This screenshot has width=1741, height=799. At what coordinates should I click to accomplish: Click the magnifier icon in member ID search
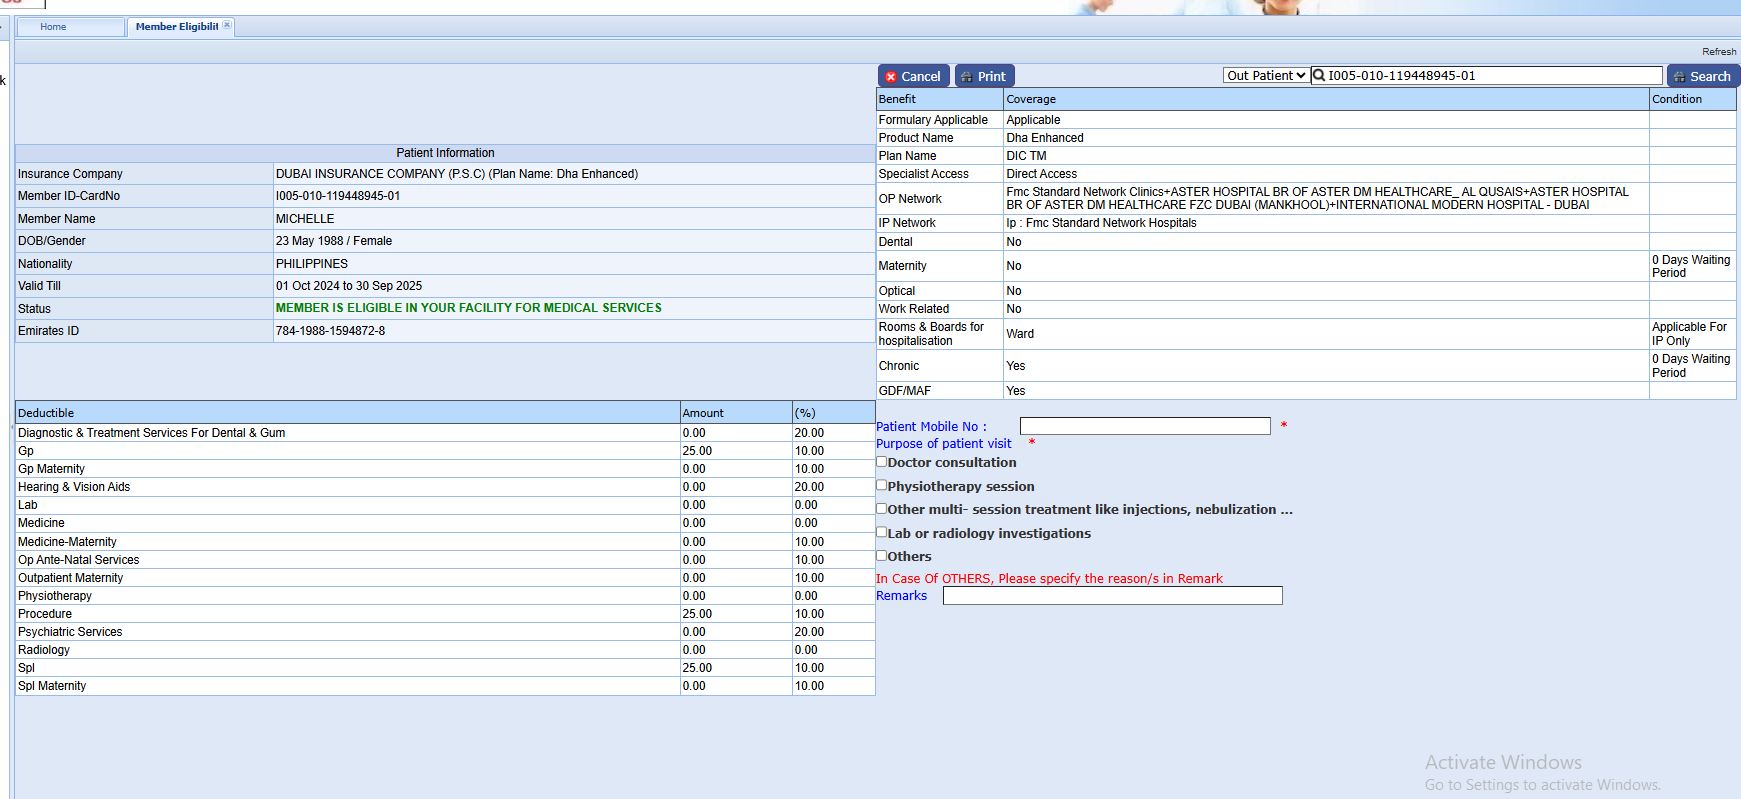1319,75
